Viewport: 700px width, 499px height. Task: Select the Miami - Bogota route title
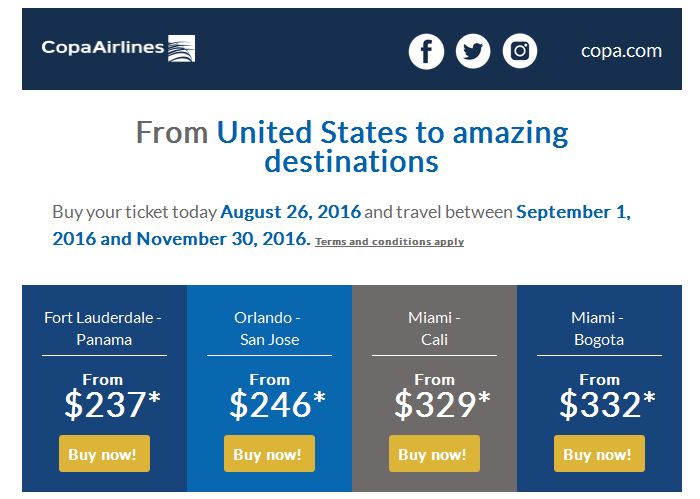tap(598, 329)
